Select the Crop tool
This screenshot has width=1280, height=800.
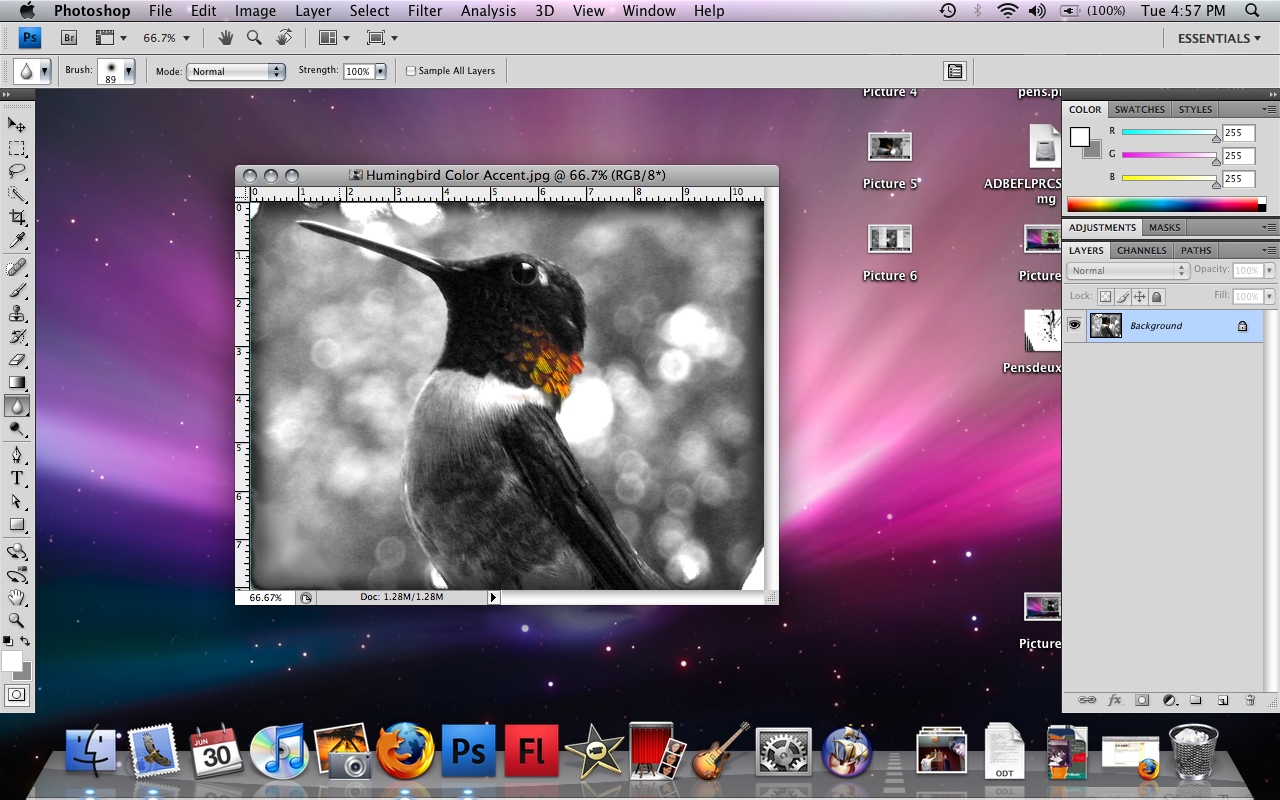point(17,218)
